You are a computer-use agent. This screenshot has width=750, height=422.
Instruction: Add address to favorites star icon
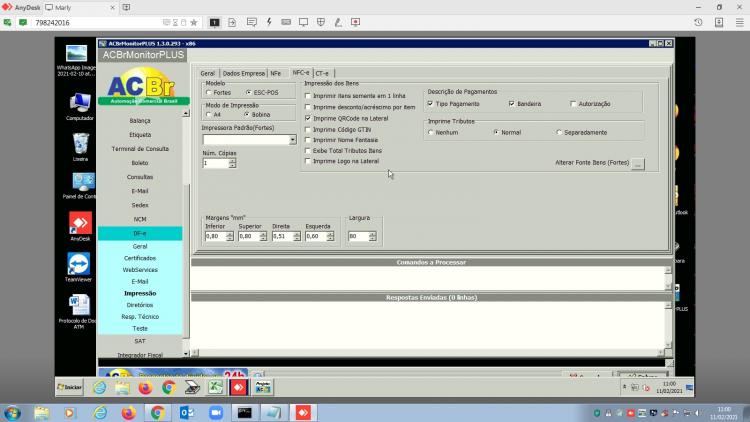[194, 22]
